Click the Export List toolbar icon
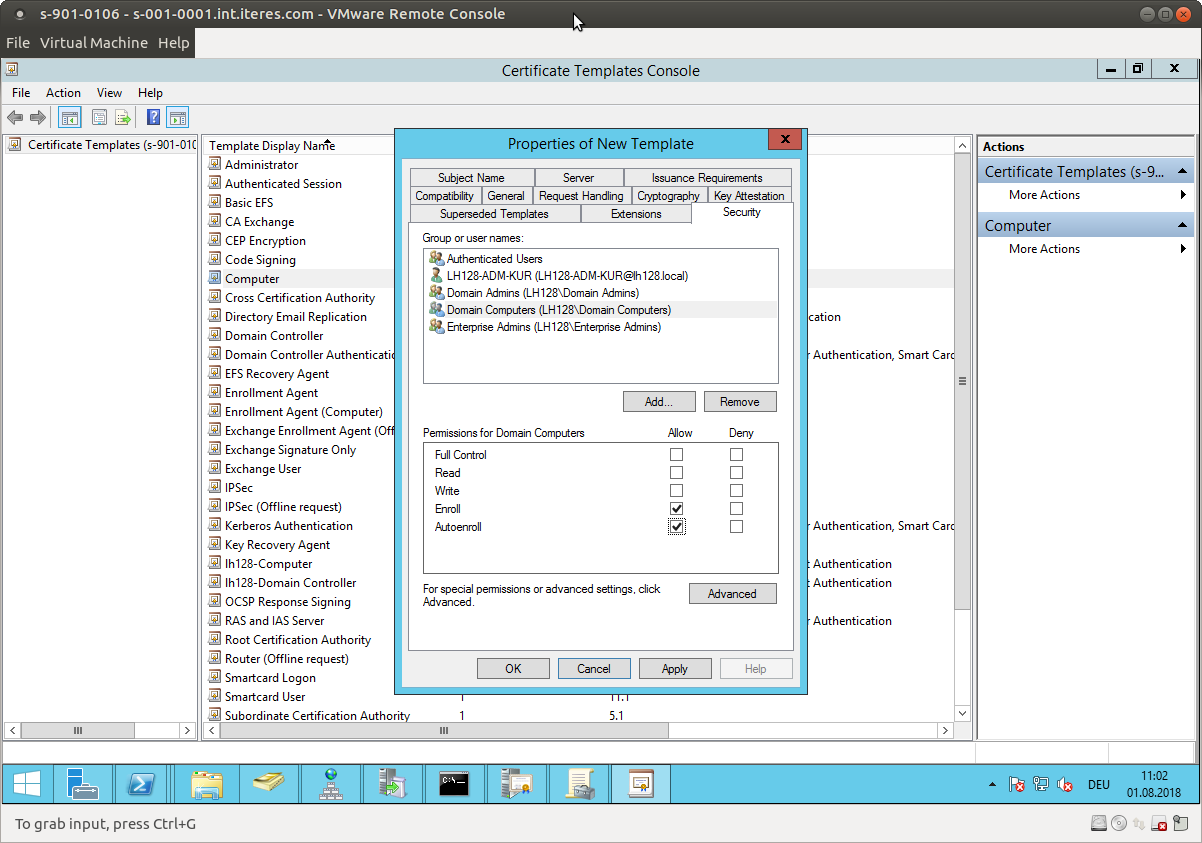 click(123, 117)
